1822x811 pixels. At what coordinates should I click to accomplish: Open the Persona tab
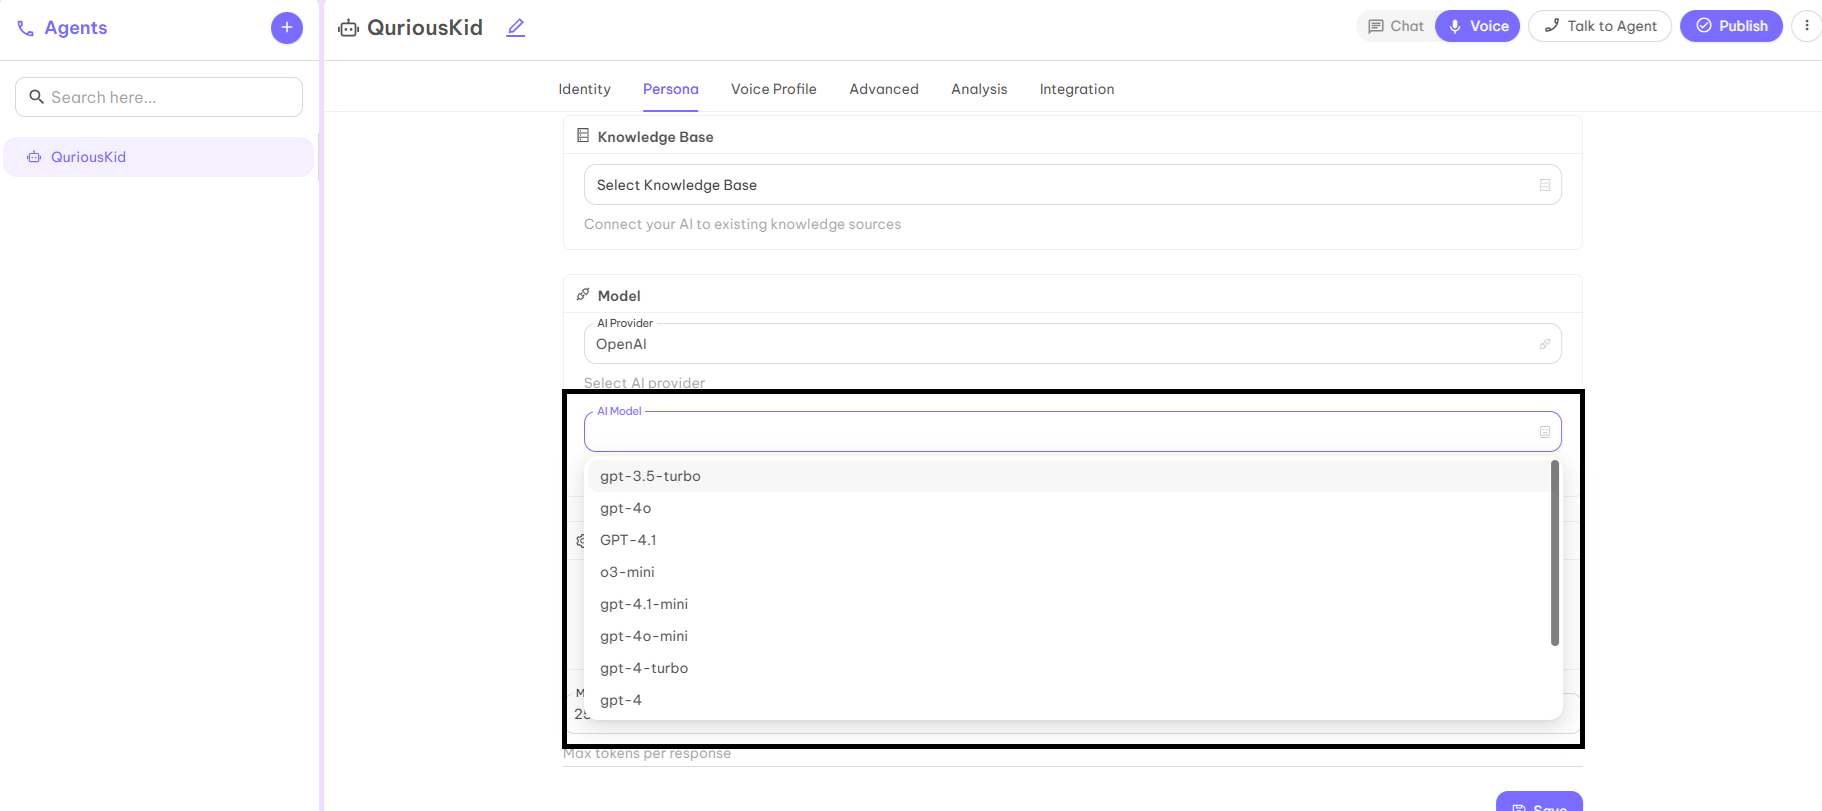pyautogui.click(x=671, y=89)
